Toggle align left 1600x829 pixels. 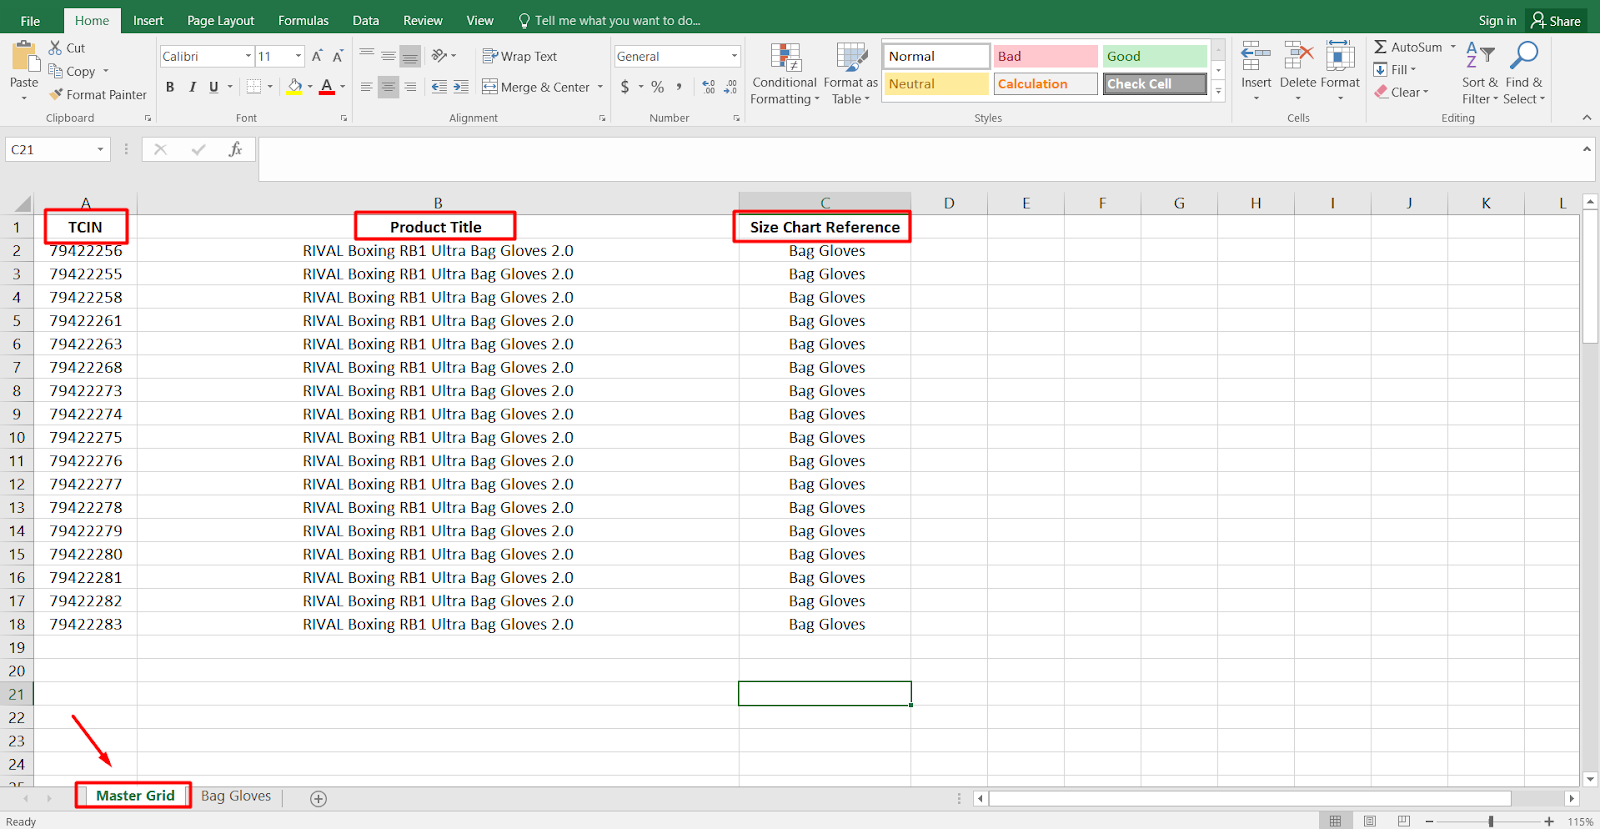[x=367, y=87]
